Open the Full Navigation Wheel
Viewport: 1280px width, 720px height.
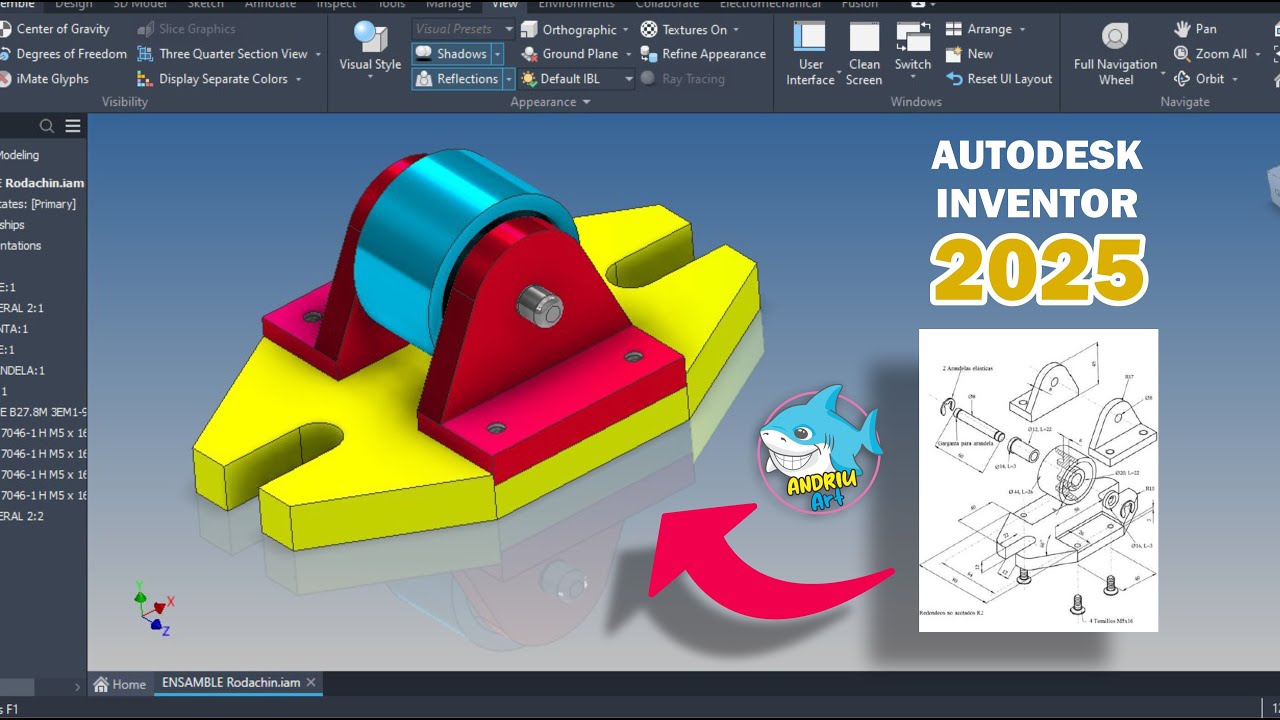1115,52
